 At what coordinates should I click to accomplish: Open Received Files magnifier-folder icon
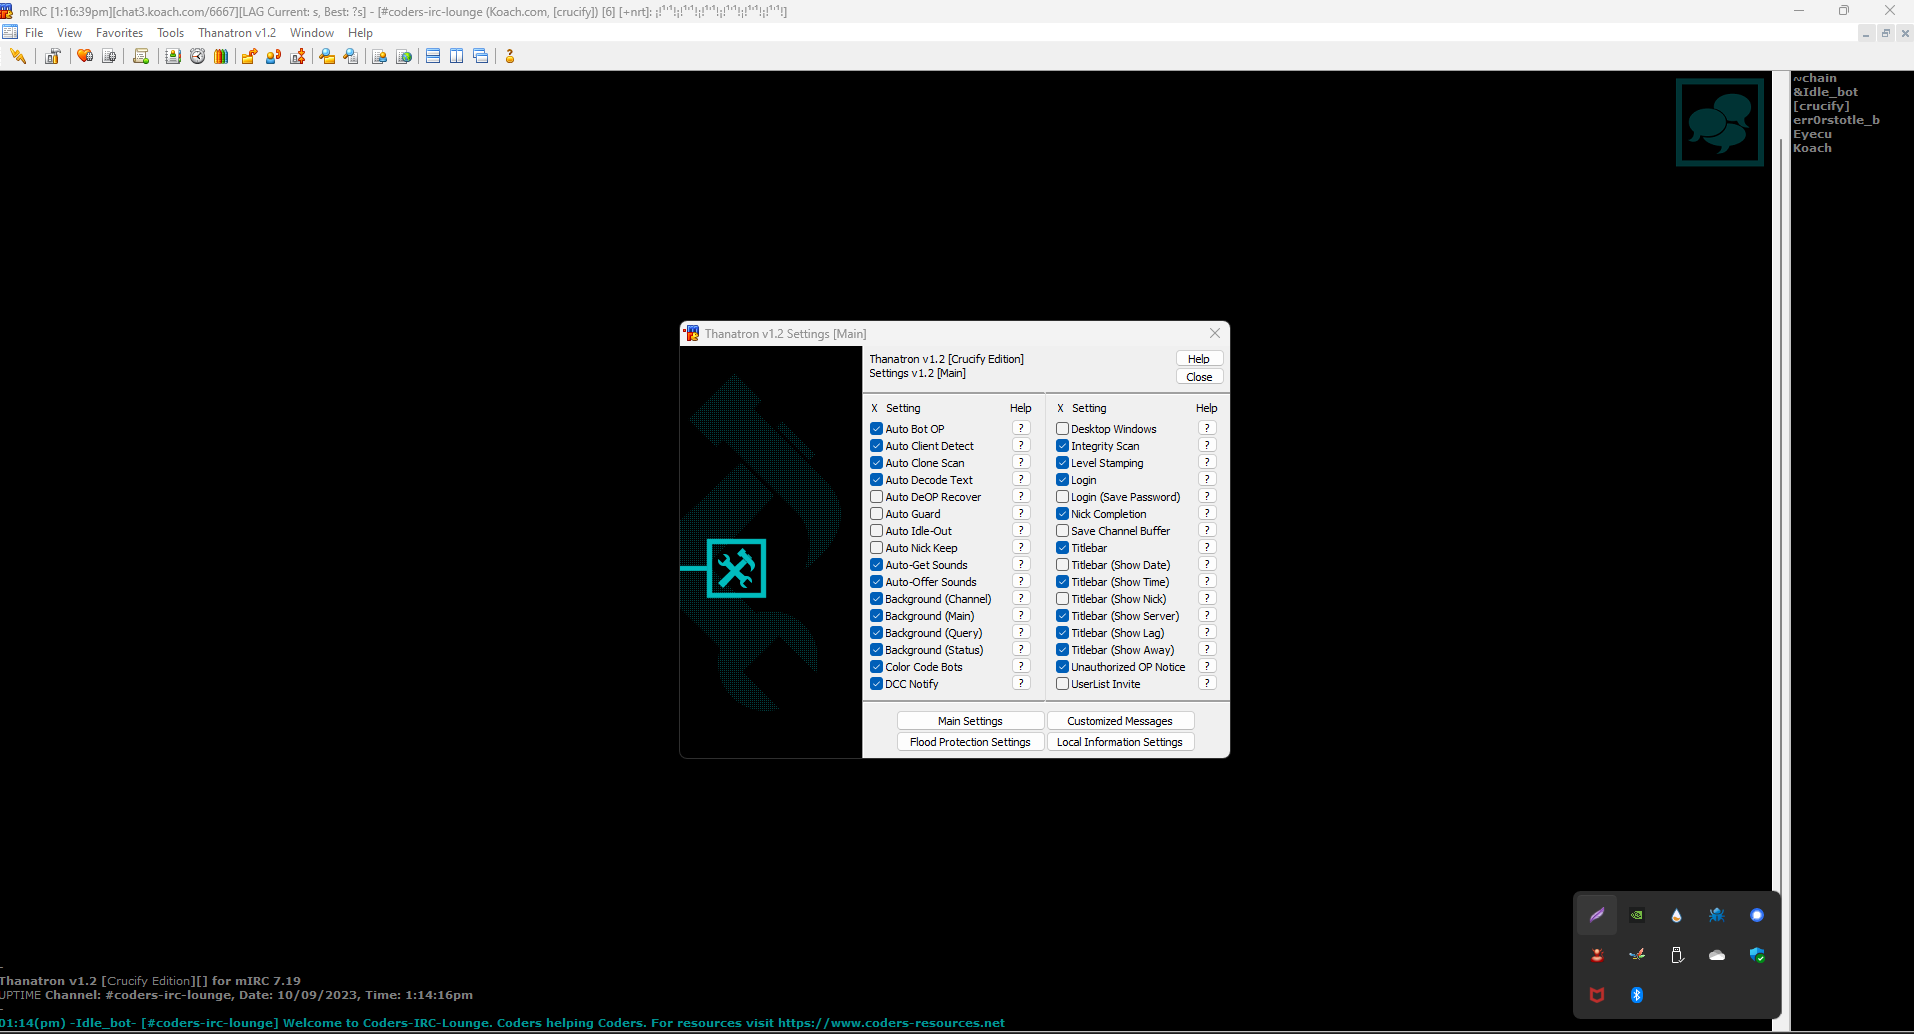point(327,56)
